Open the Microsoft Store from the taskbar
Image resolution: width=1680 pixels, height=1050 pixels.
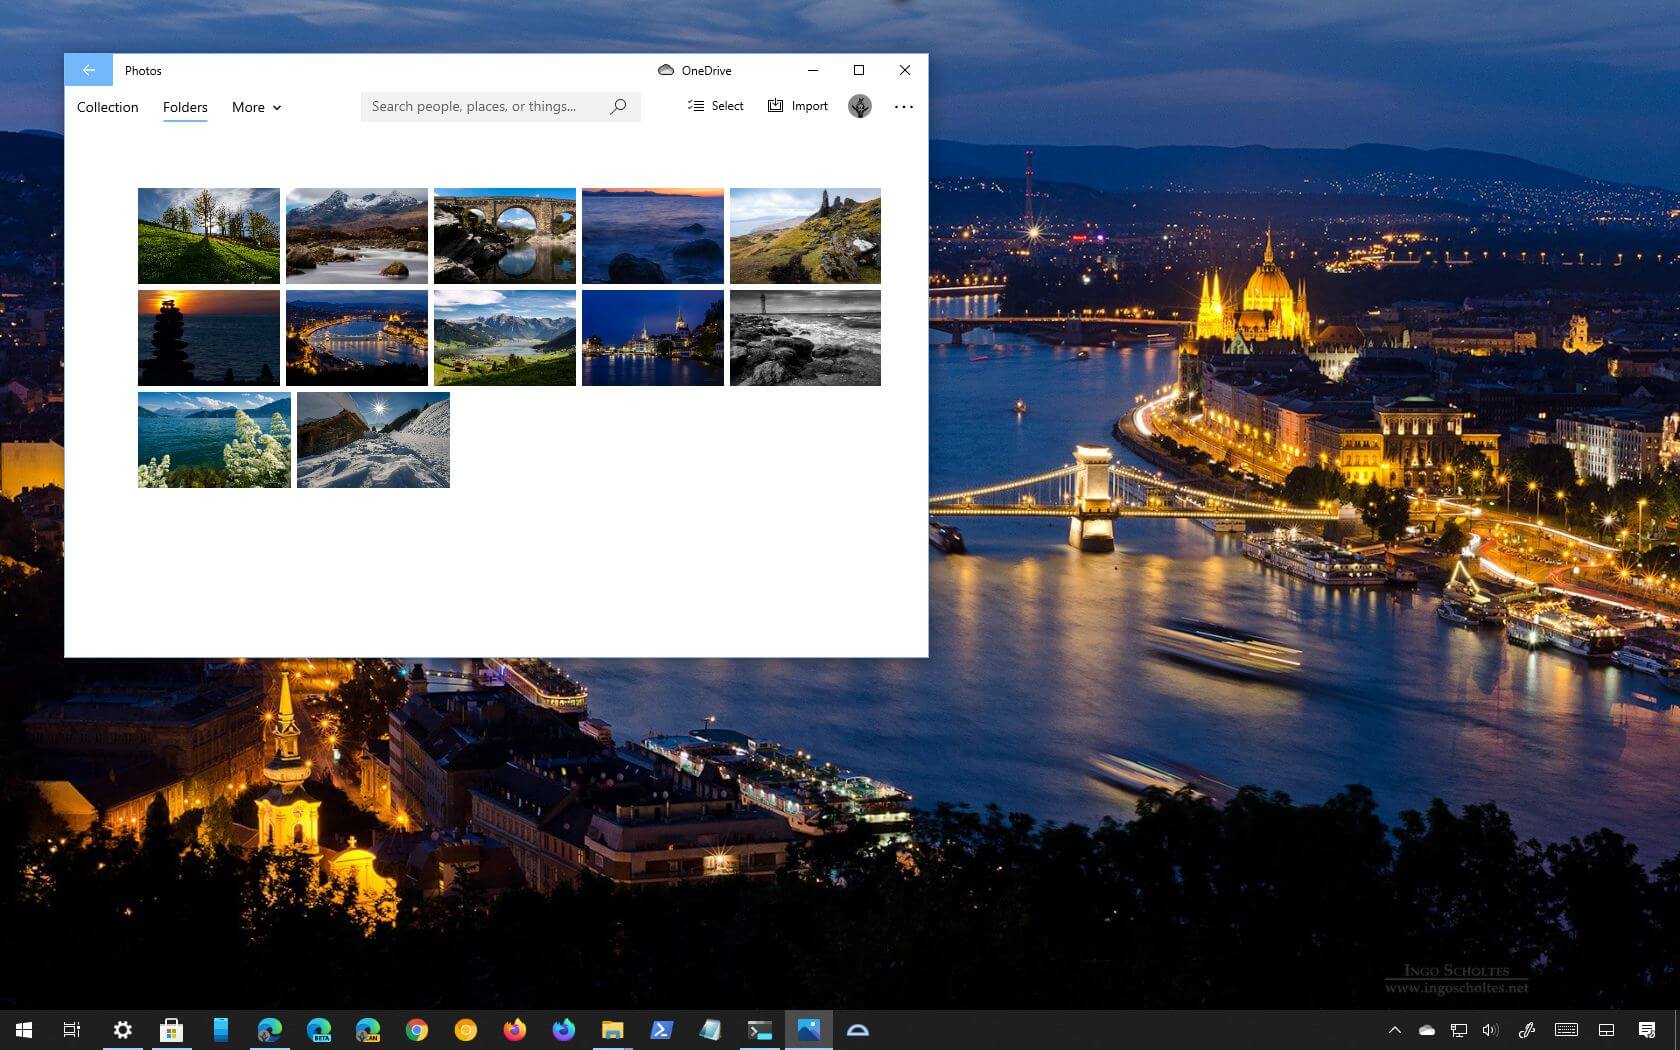pos(172,1030)
